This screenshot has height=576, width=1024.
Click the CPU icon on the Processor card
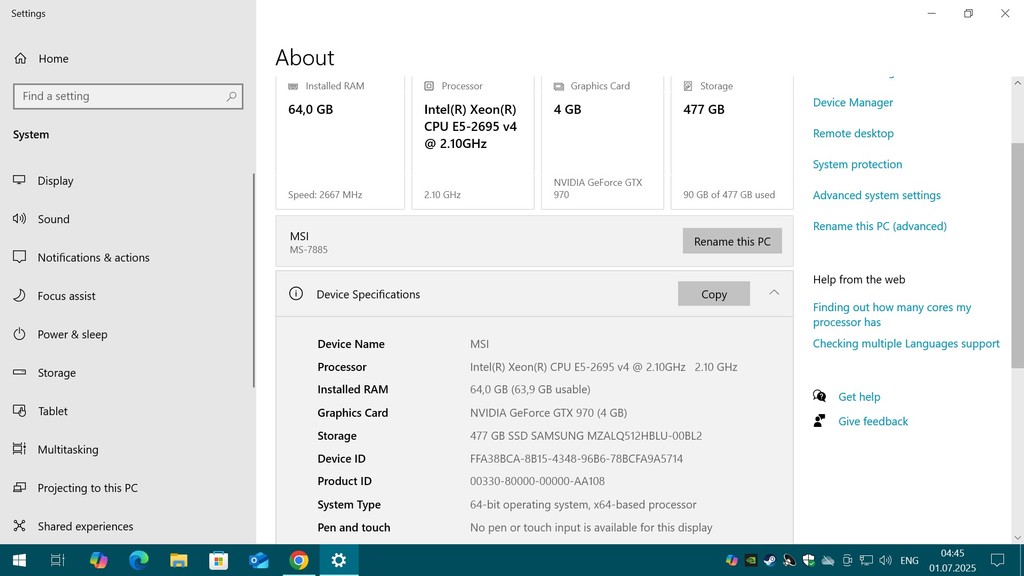pyautogui.click(x=429, y=86)
